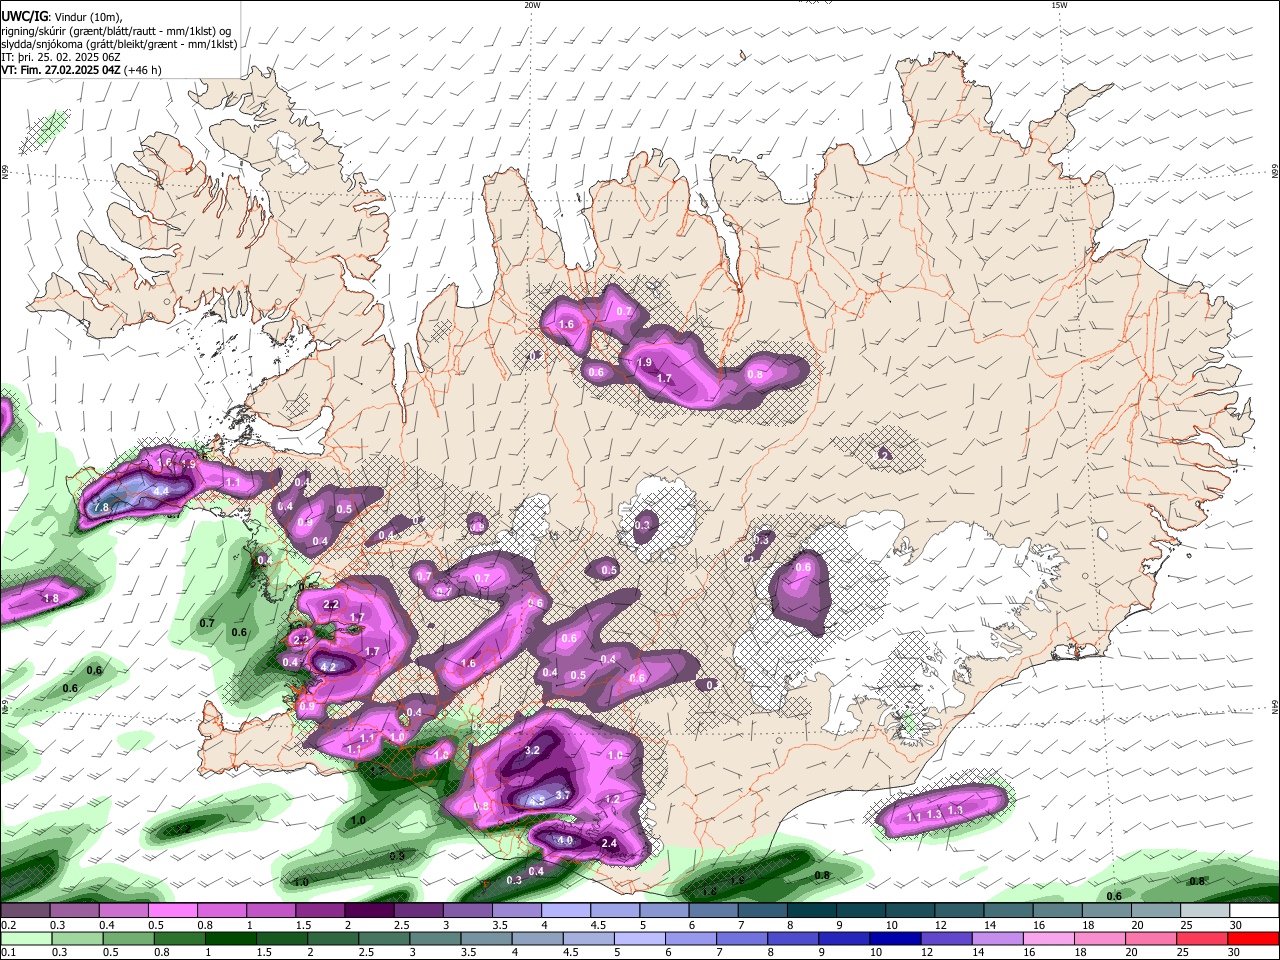Click the '7.8' precipitation value on the map
1280x960 pixels.
tap(101, 508)
